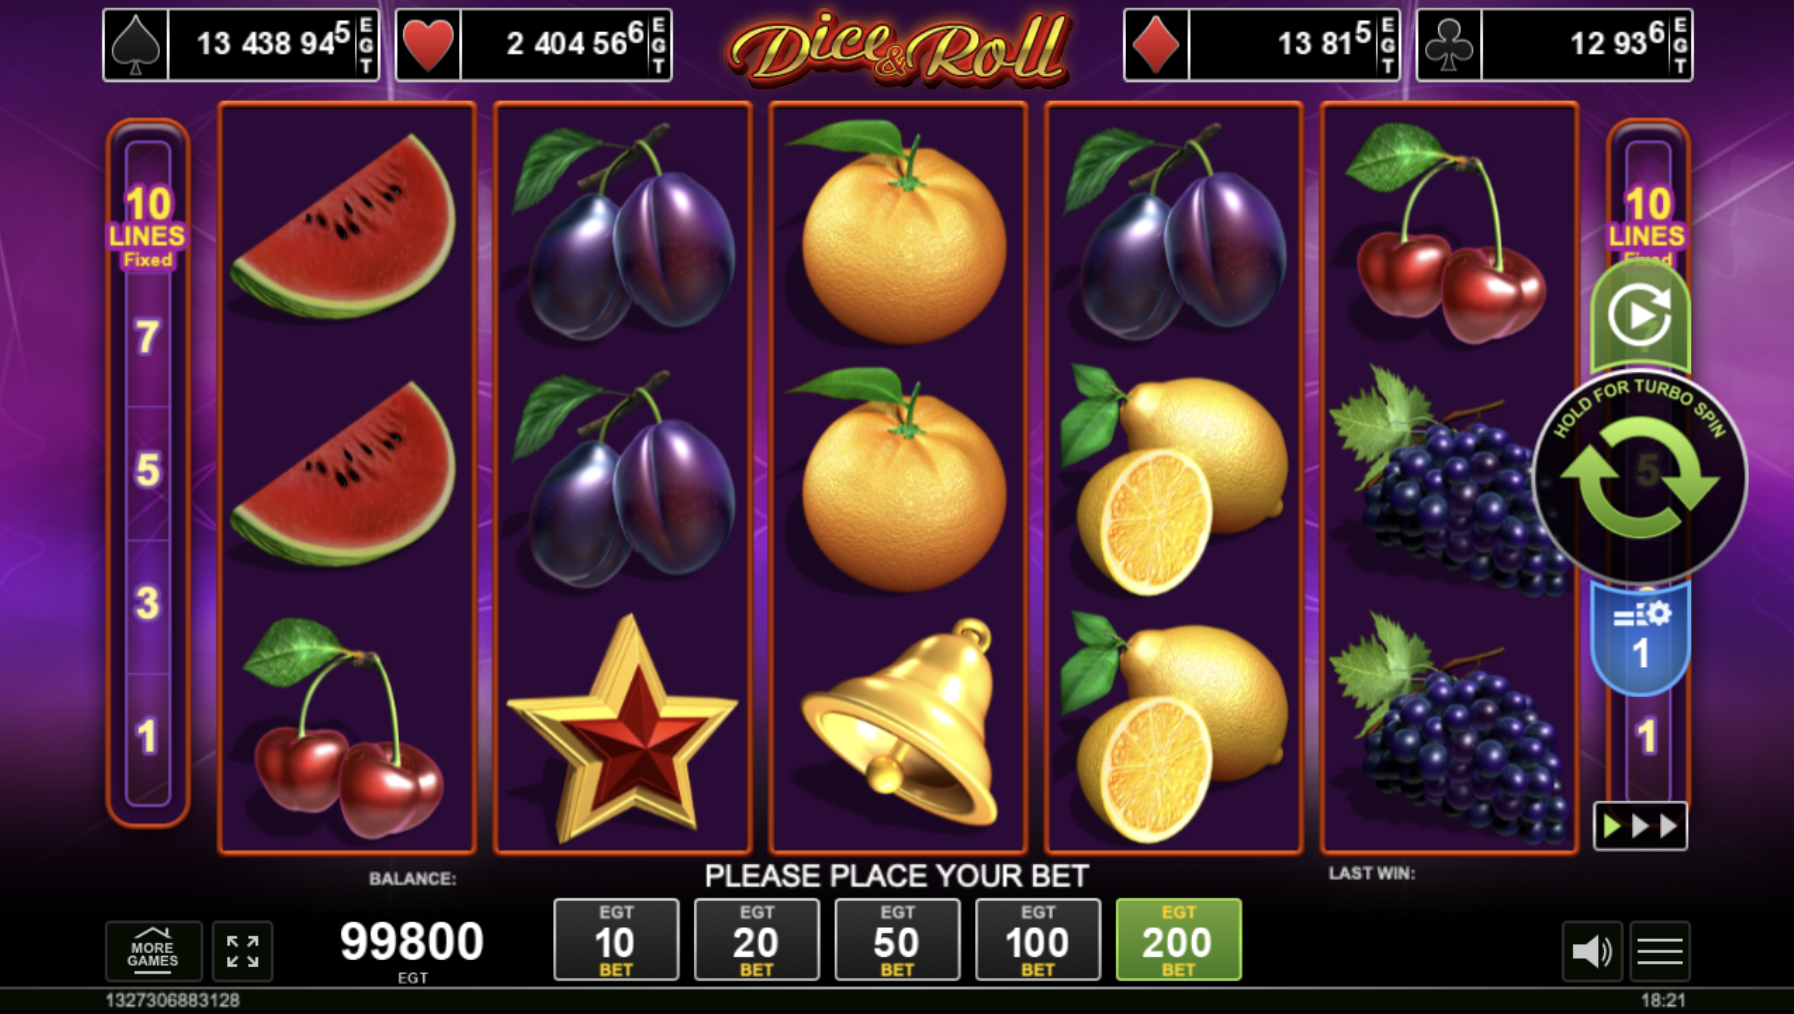Click the Dice & Roll logo
The width and height of the screenshot is (1794, 1014).
coord(898,47)
